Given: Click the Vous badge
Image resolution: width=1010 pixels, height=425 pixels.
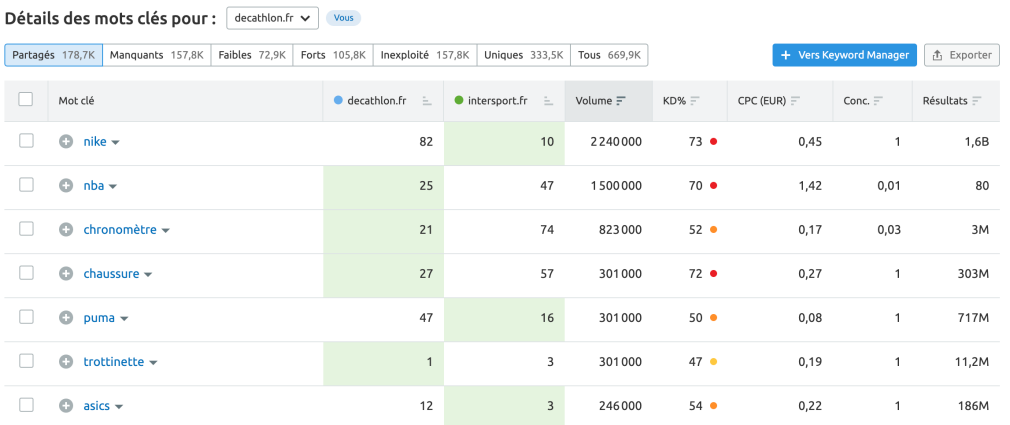Looking at the screenshot, I should click(x=343, y=18).
